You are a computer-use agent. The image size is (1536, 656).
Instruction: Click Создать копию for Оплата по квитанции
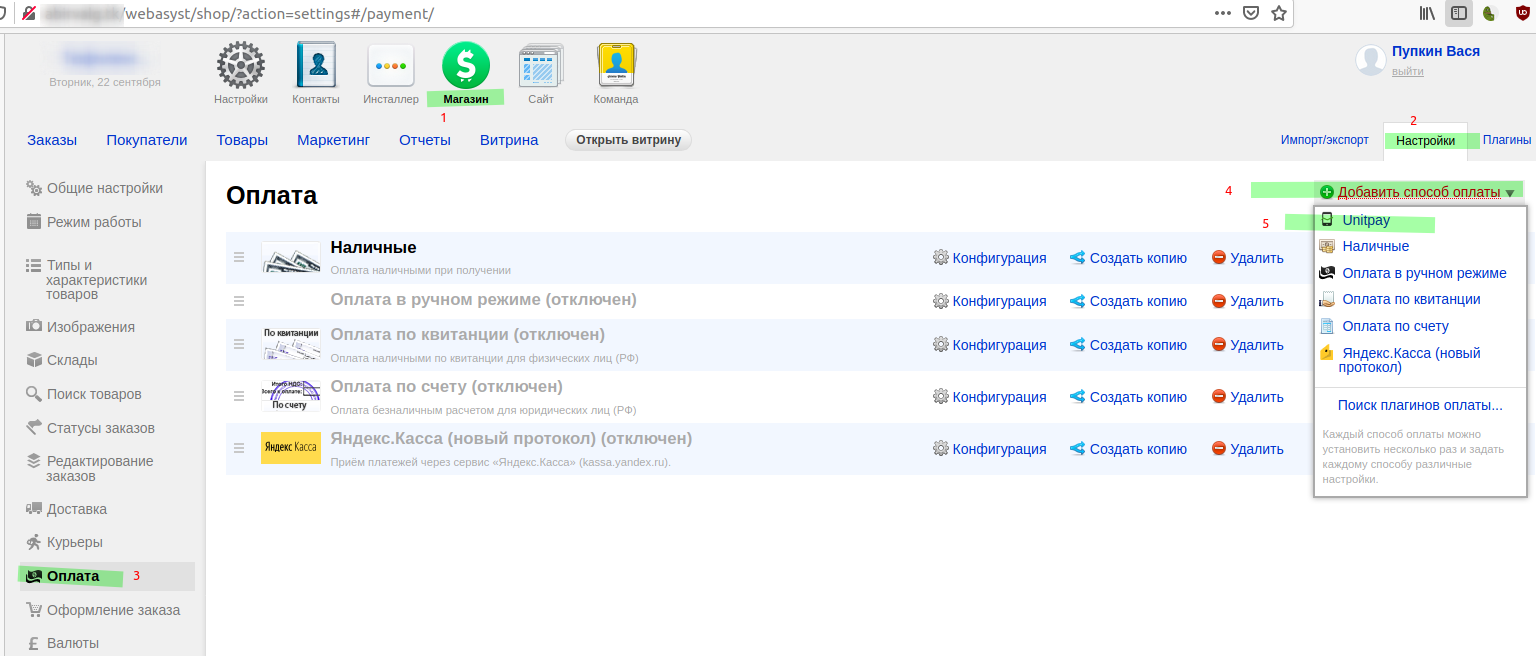(x=1128, y=345)
